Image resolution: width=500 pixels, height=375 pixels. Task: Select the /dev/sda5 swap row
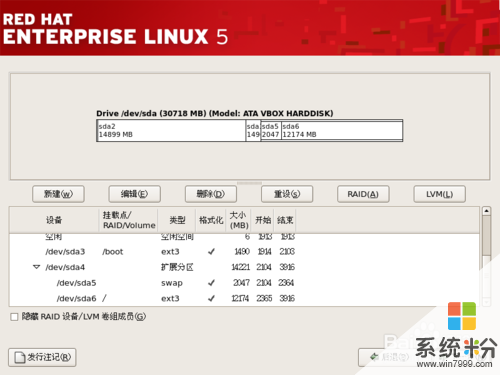pyautogui.click(x=245, y=283)
